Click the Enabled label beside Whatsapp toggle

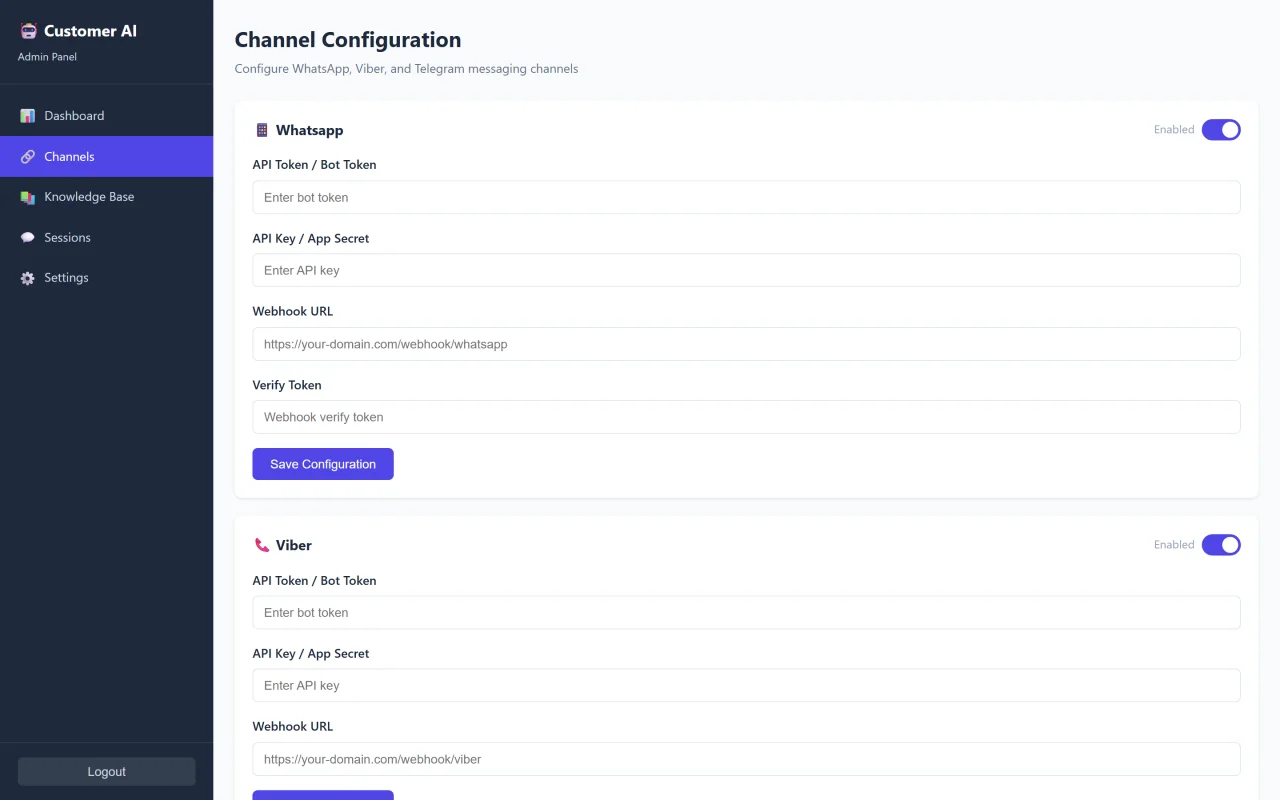click(x=1174, y=130)
